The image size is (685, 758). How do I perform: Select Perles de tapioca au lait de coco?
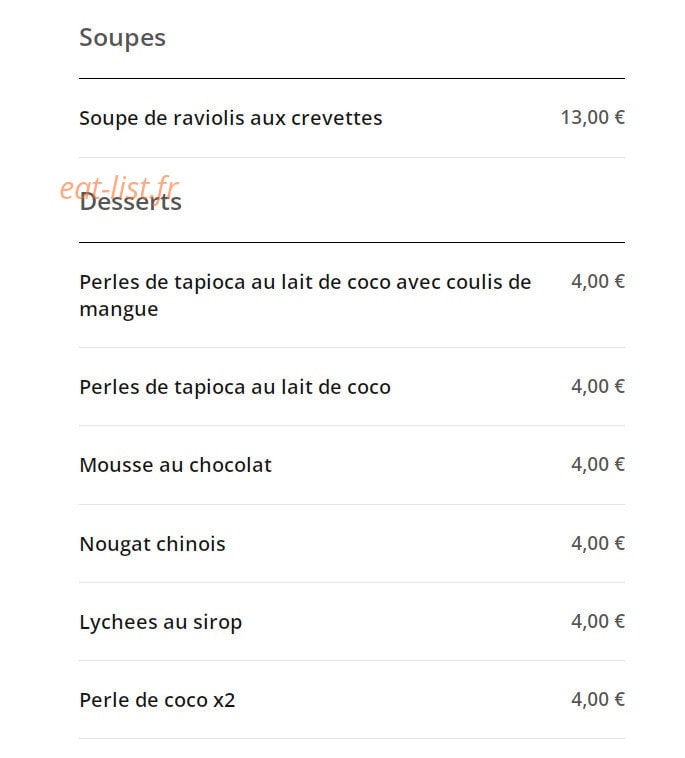point(235,387)
